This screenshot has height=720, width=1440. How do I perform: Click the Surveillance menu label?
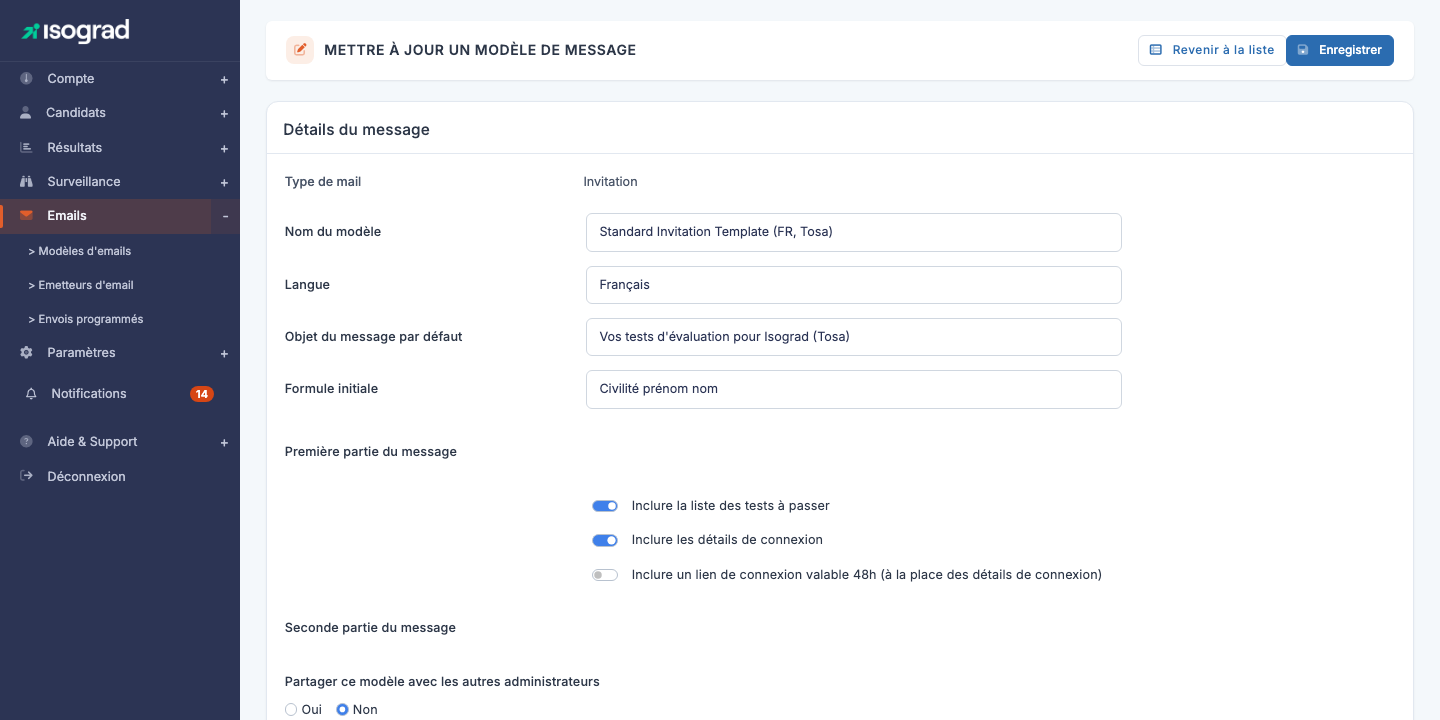(84, 182)
